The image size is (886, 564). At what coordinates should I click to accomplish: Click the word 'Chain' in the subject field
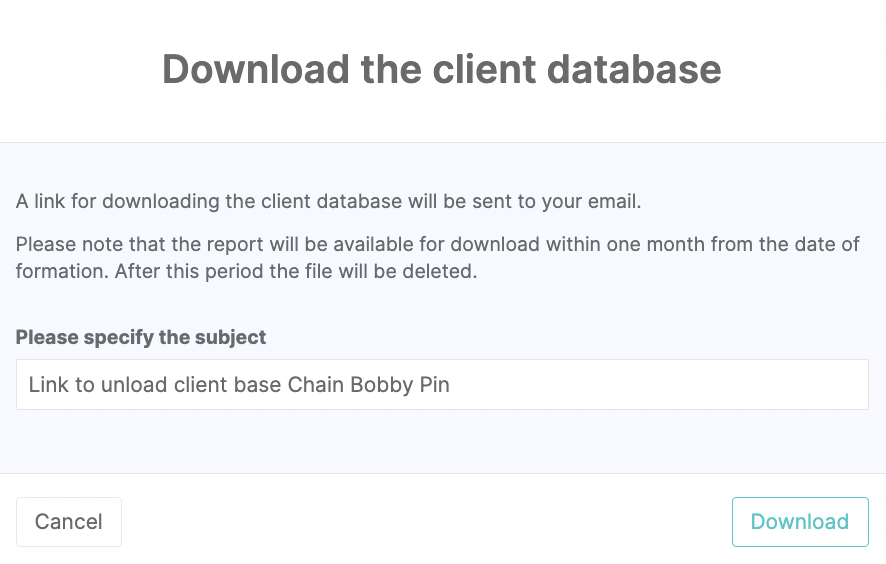(x=316, y=385)
